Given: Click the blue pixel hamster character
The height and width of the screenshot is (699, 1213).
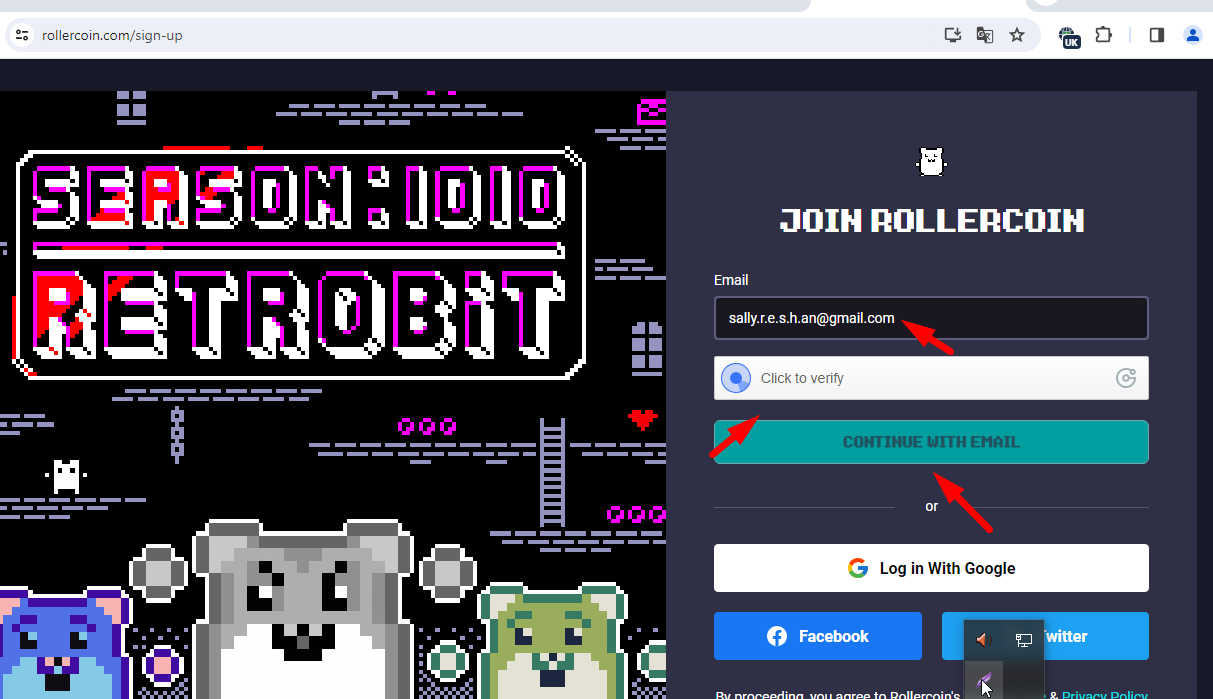Looking at the screenshot, I should [65, 643].
